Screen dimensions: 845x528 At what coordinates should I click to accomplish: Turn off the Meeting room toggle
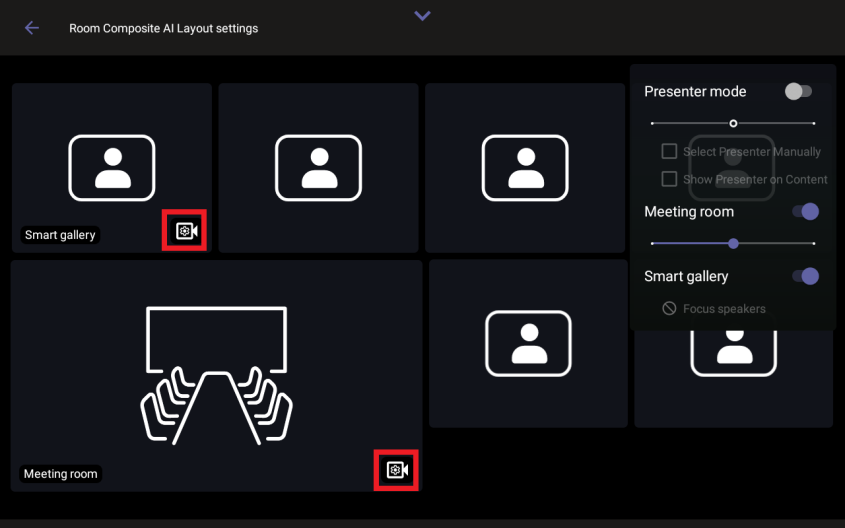[805, 212]
